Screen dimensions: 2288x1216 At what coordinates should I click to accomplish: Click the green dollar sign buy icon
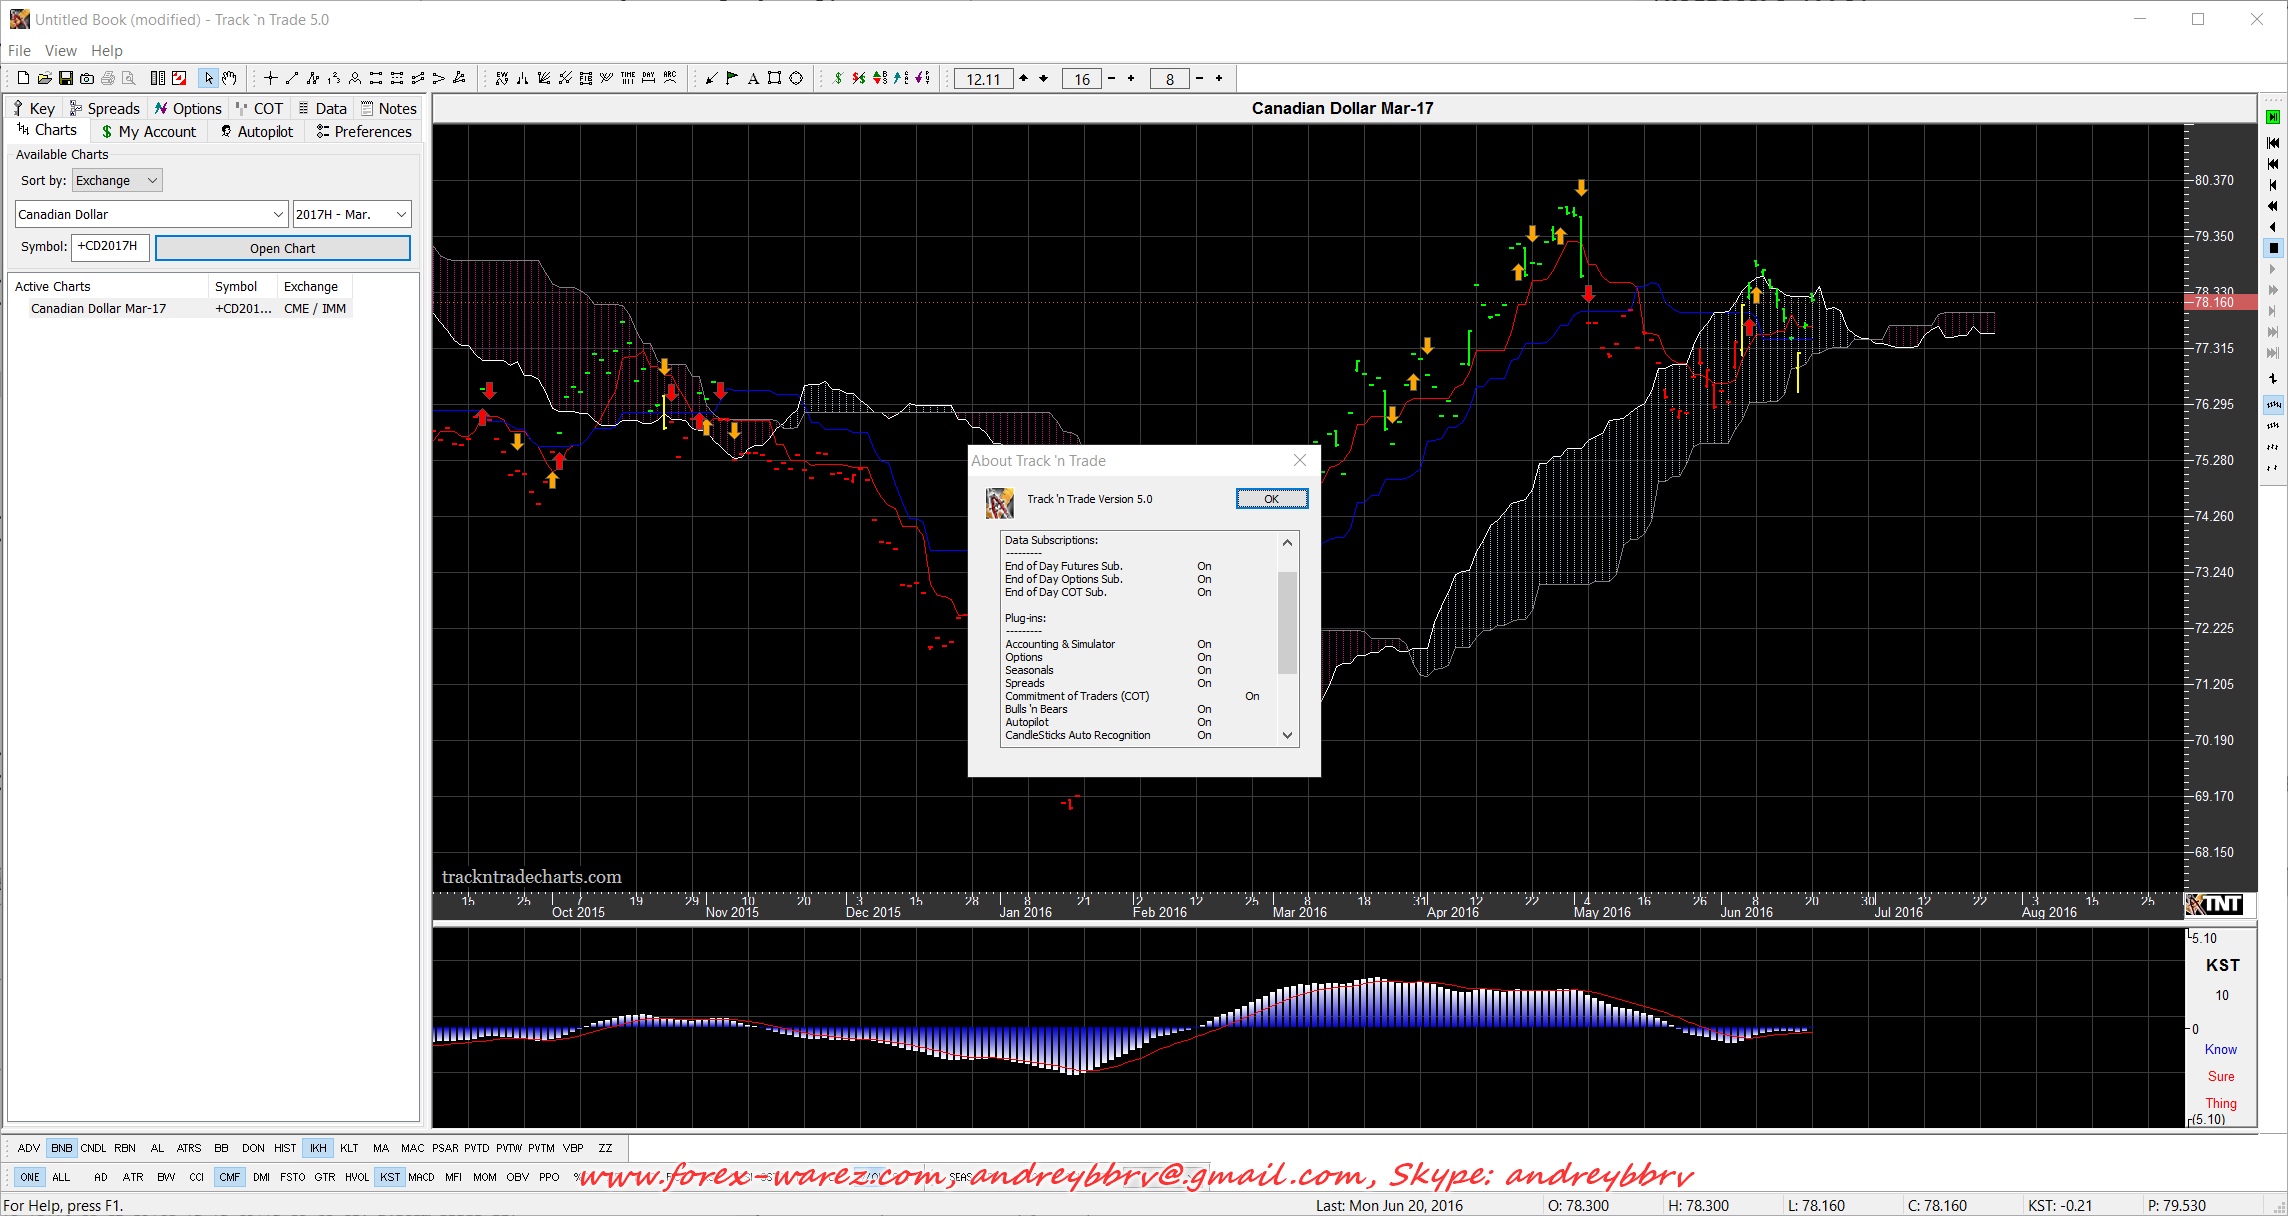(x=838, y=78)
